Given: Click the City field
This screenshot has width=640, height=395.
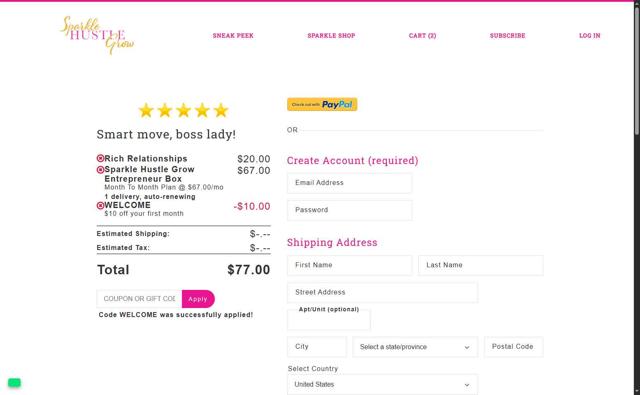Looking at the screenshot, I should click(x=317, y=347).
